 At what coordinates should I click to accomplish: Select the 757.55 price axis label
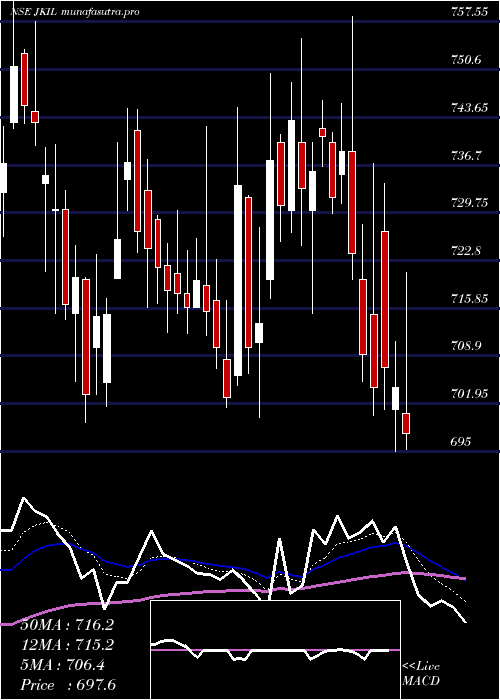(x=469, y=12)
